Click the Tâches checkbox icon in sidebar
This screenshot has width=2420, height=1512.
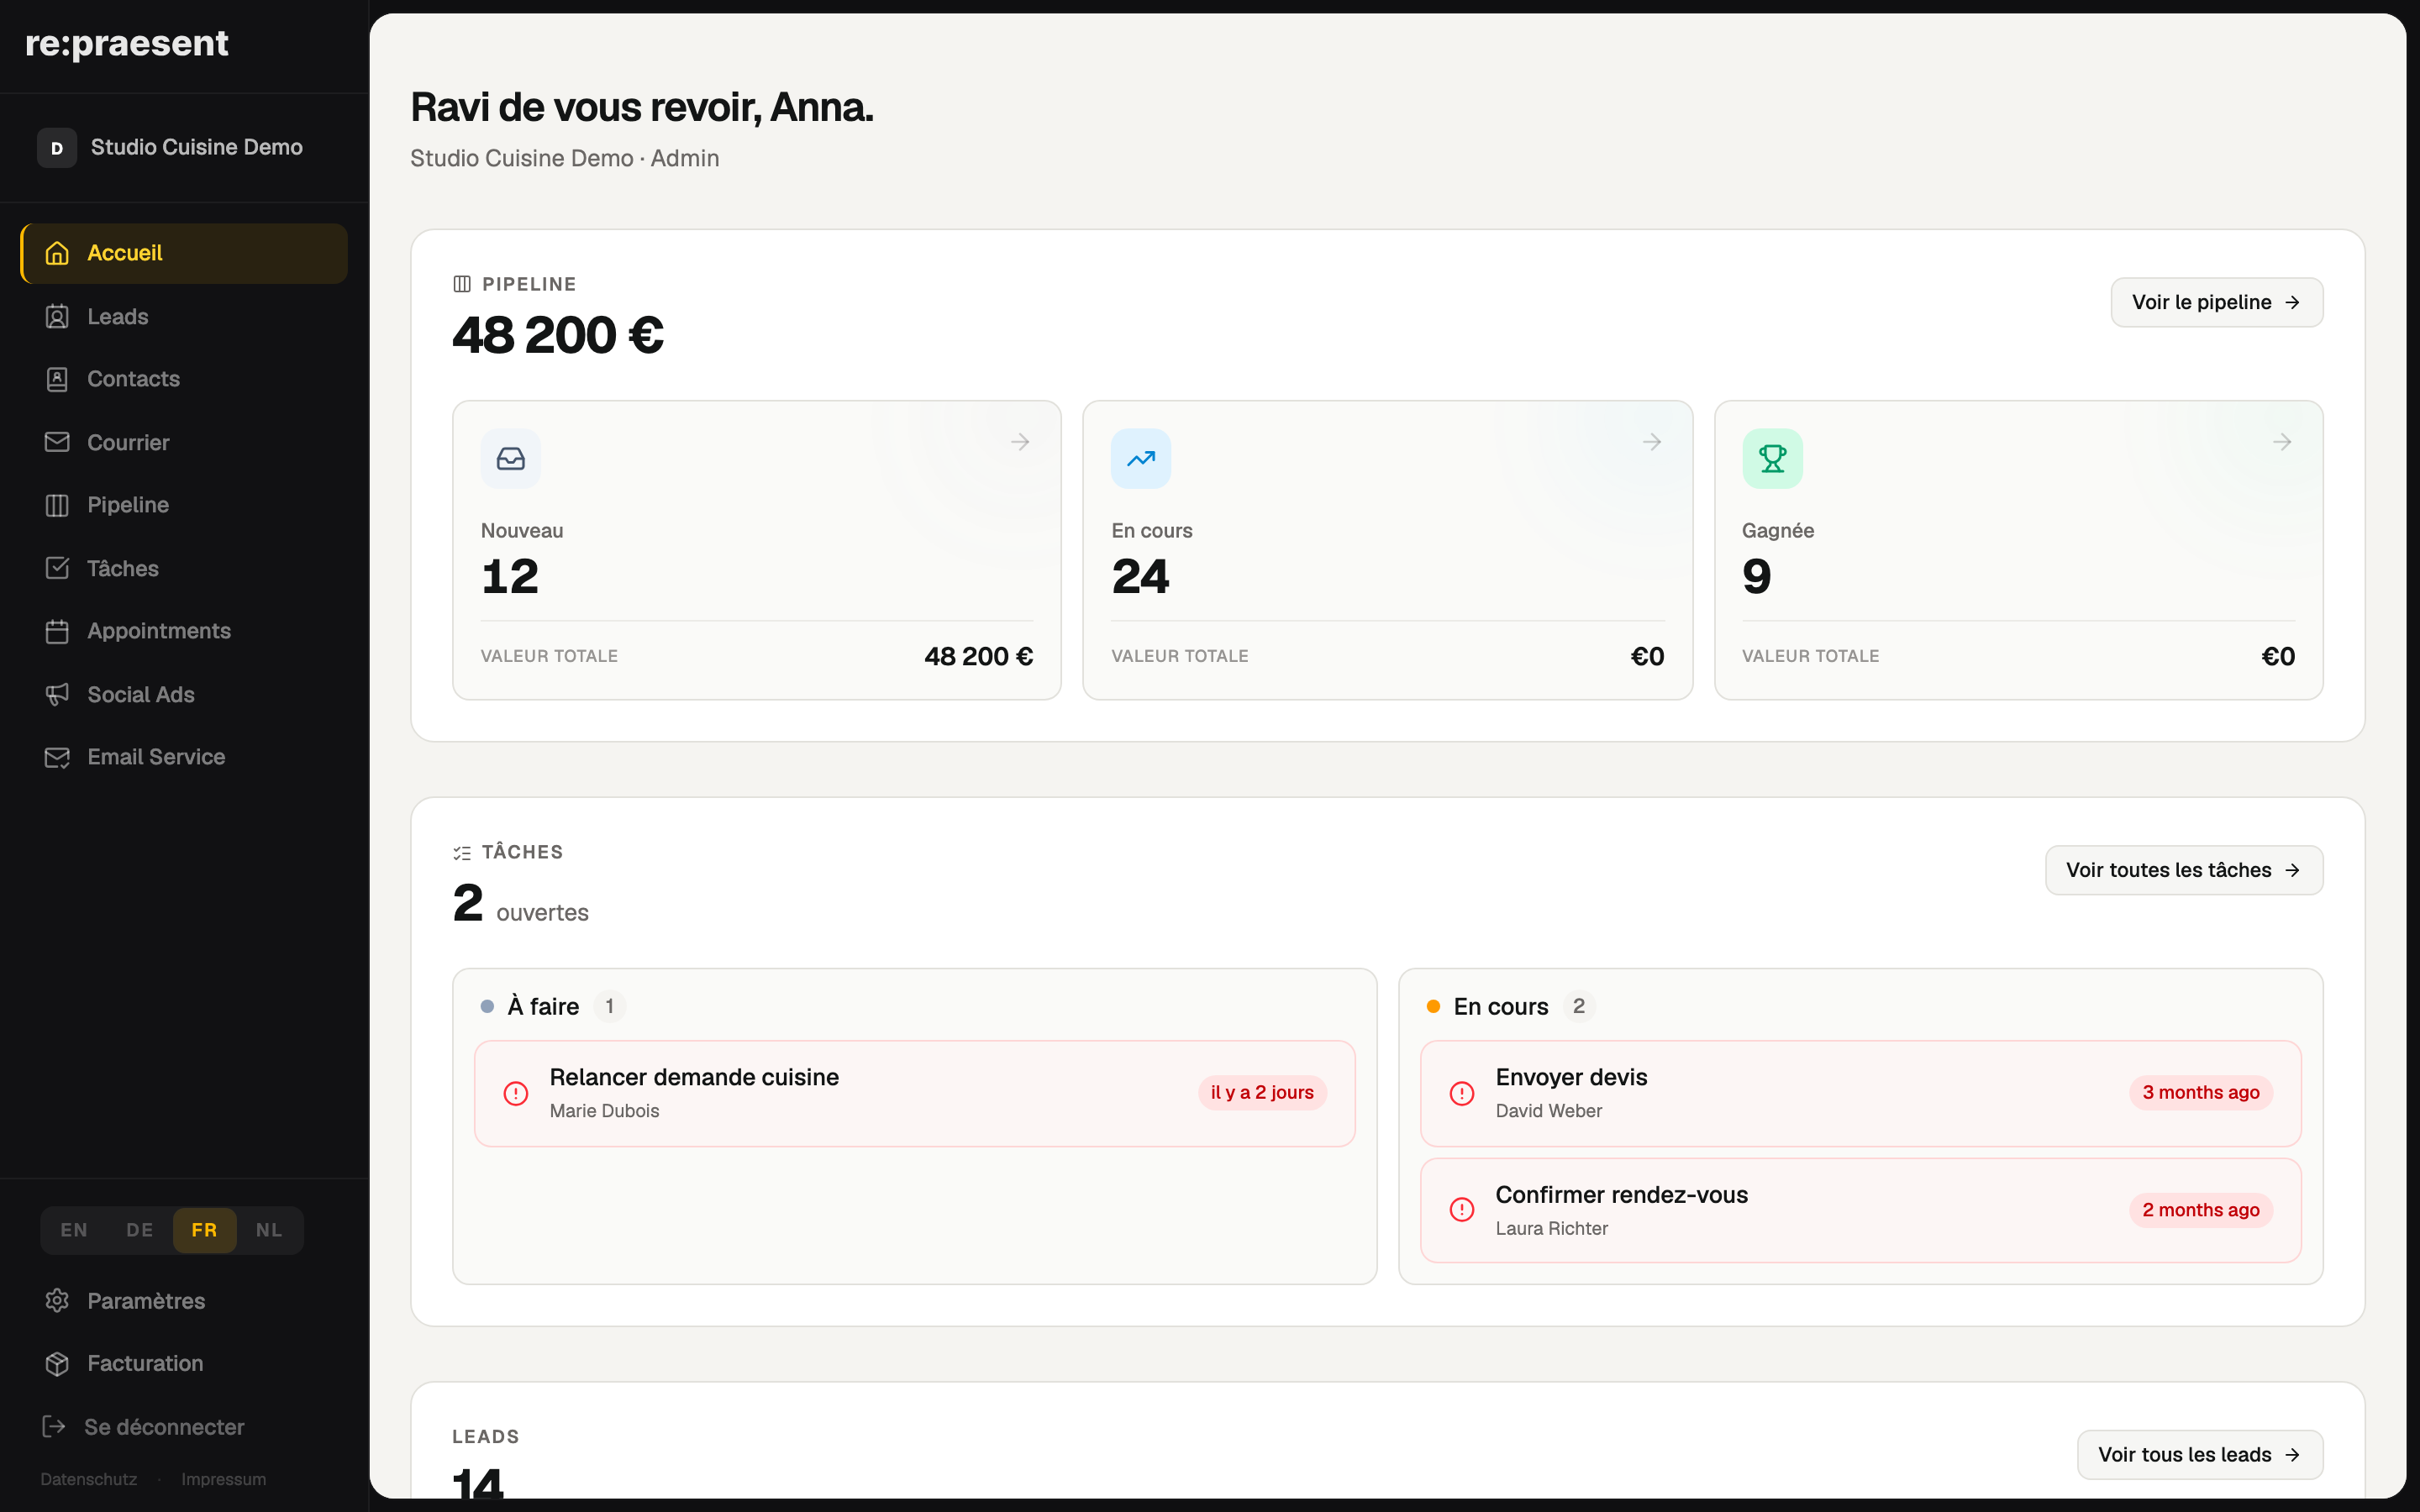pos(57,568)
